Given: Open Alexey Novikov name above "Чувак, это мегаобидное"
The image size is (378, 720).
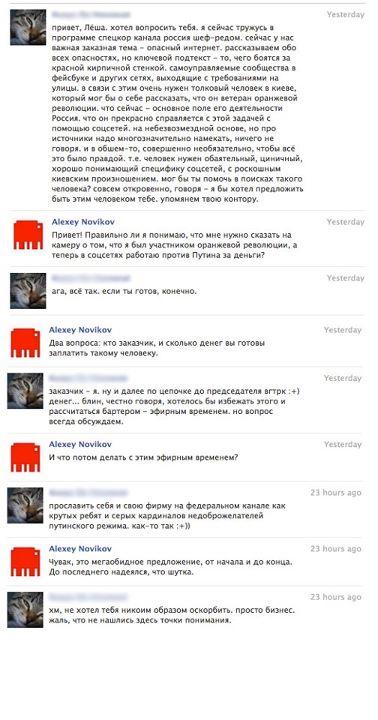Looking at the screenshot, I should [x=80, y=549].
